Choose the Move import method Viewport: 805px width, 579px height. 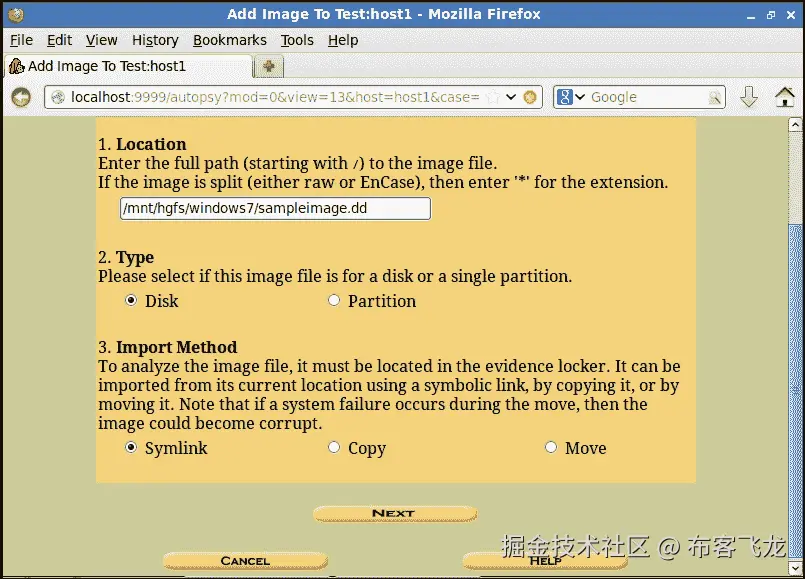click(551, 448)
